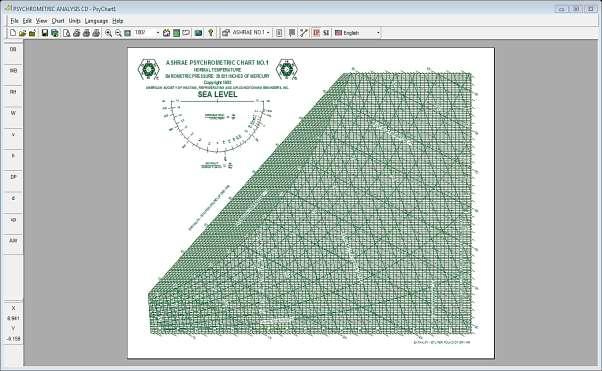This screenshot has width=602, height=371.
Task: Open an existing chart file
Action: click(22, 33)
